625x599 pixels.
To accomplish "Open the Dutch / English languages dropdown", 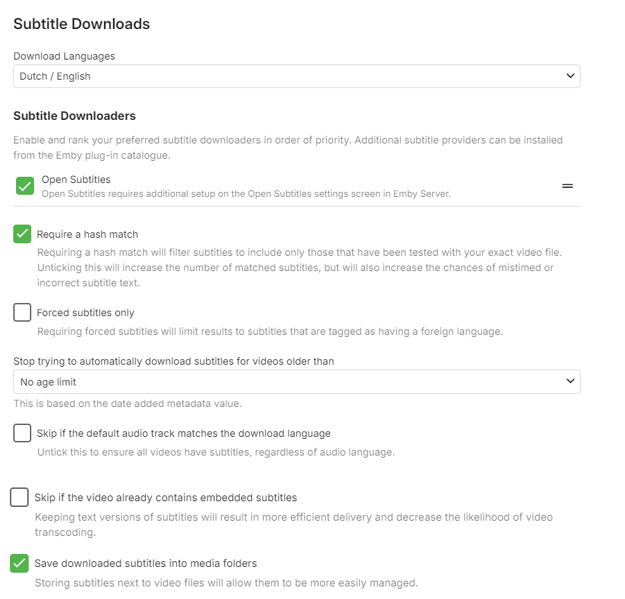I will [296, 76].
